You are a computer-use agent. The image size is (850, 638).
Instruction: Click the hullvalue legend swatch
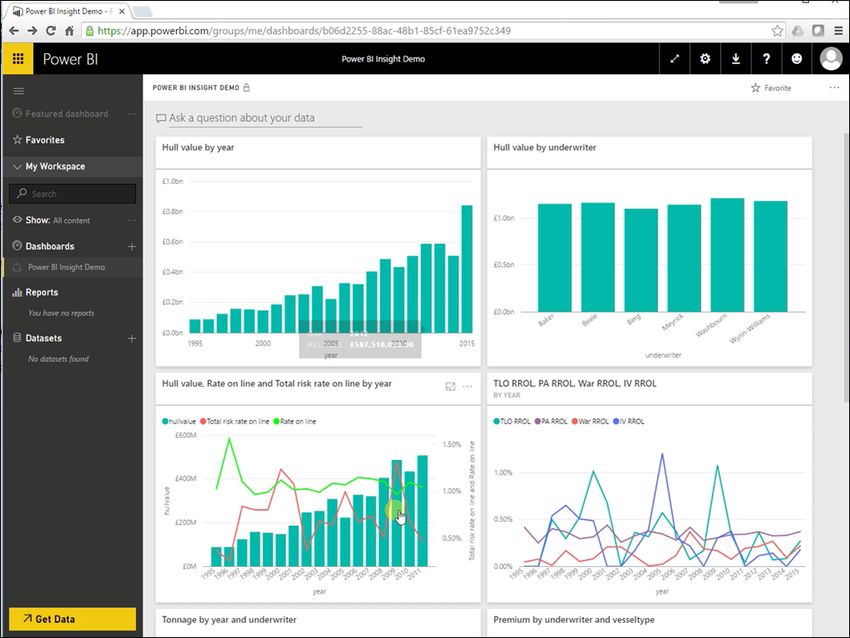click(x=165, y=421)
